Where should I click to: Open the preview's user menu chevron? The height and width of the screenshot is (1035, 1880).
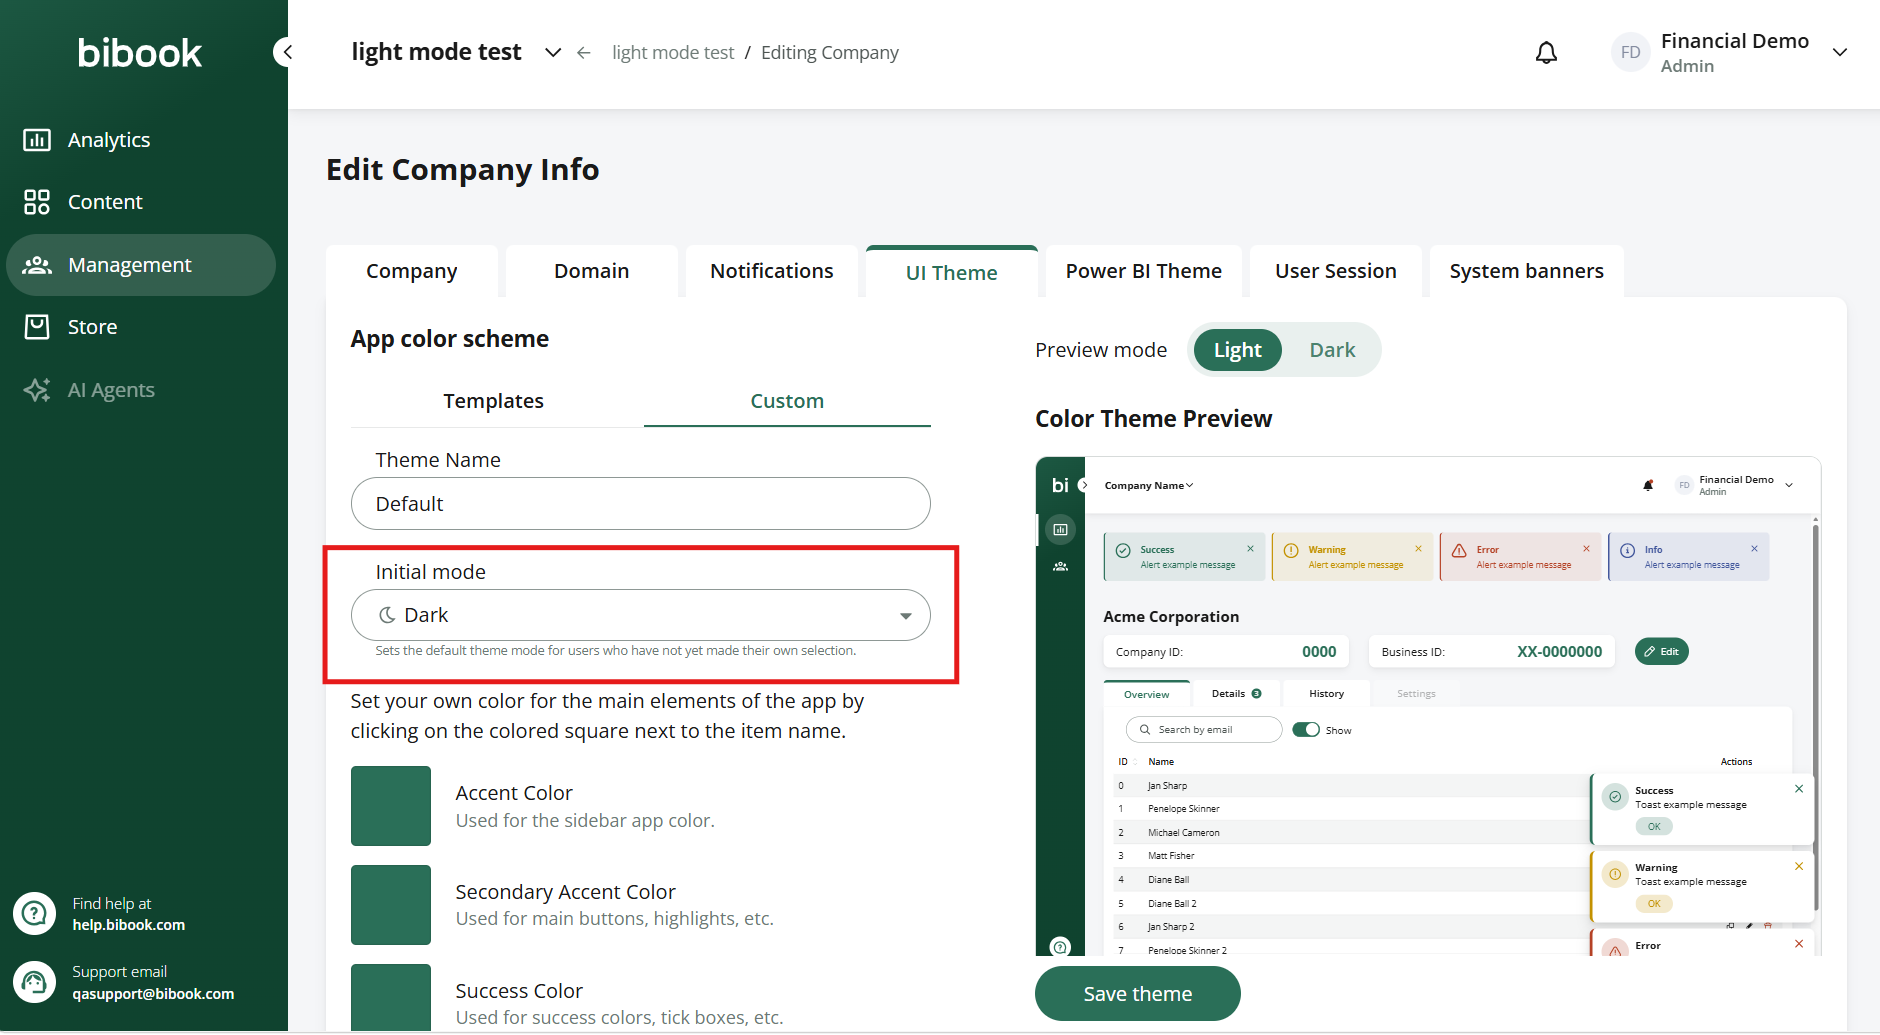(1789, 485)
